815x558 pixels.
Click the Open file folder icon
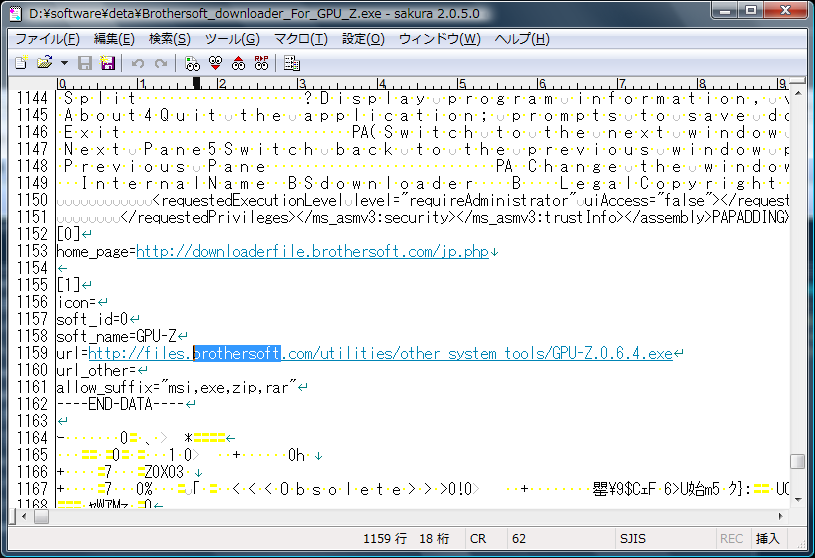43,63
